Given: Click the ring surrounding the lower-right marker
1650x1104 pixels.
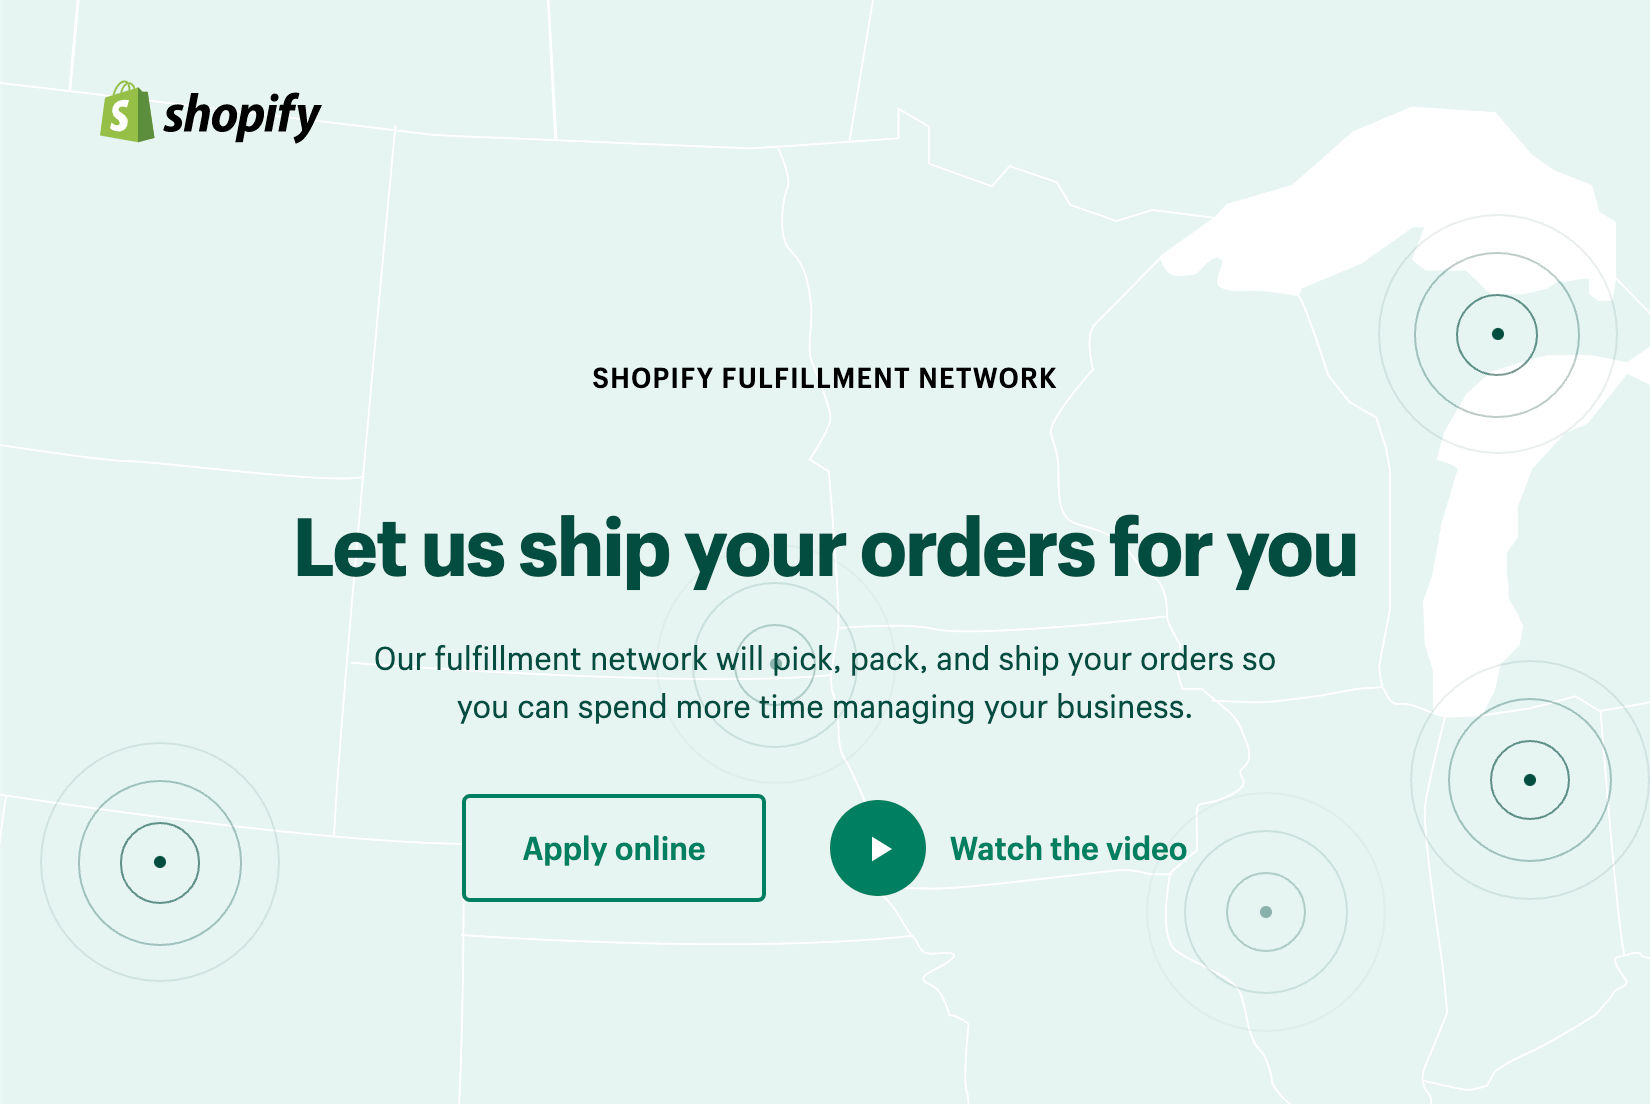Looking at the screenshot, I should (1264, 832).
